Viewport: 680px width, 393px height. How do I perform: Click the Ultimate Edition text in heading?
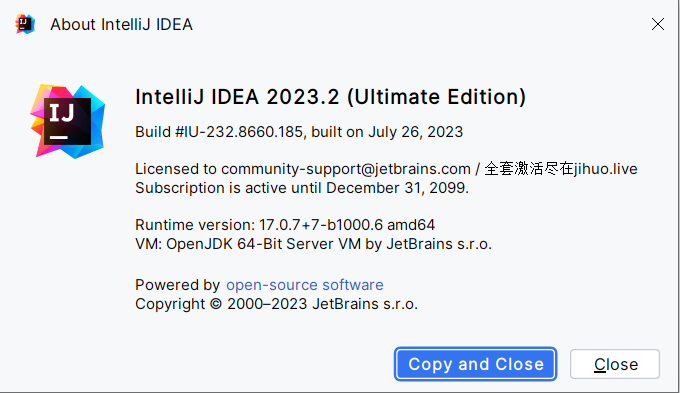[x=436, y=97]
